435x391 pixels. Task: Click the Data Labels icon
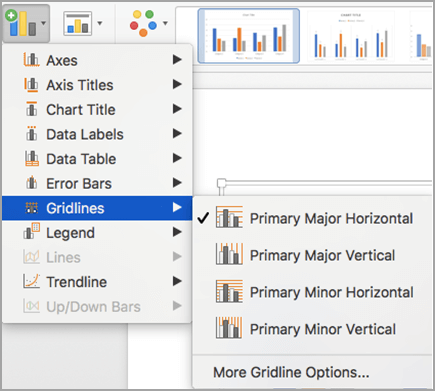click(31, 134)
